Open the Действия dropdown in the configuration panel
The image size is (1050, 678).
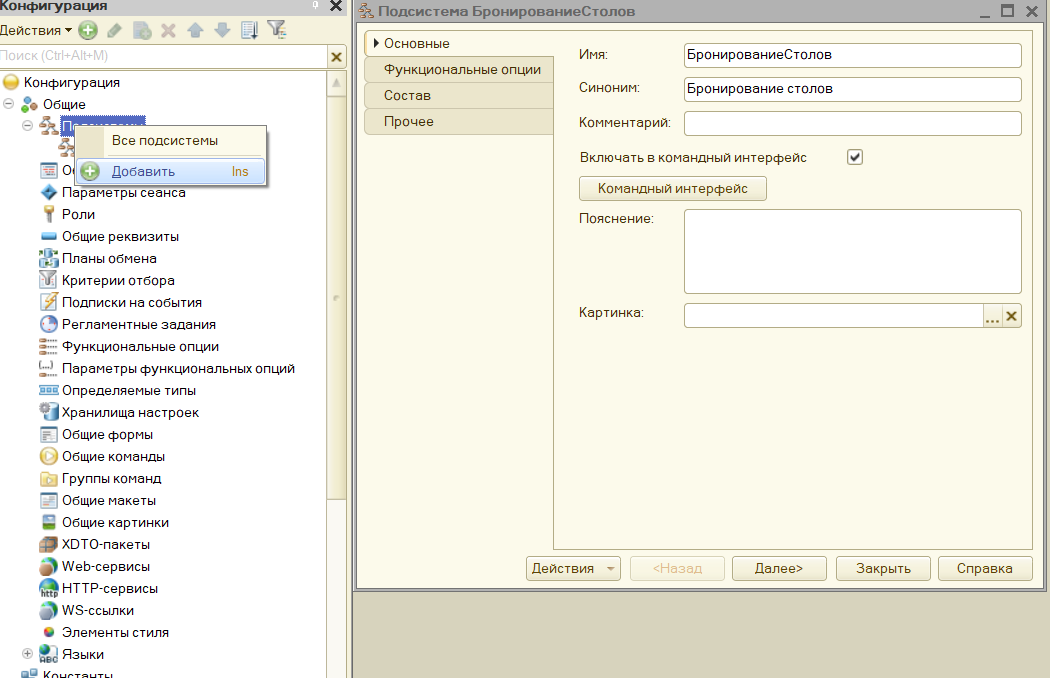[x=36, y=31]
